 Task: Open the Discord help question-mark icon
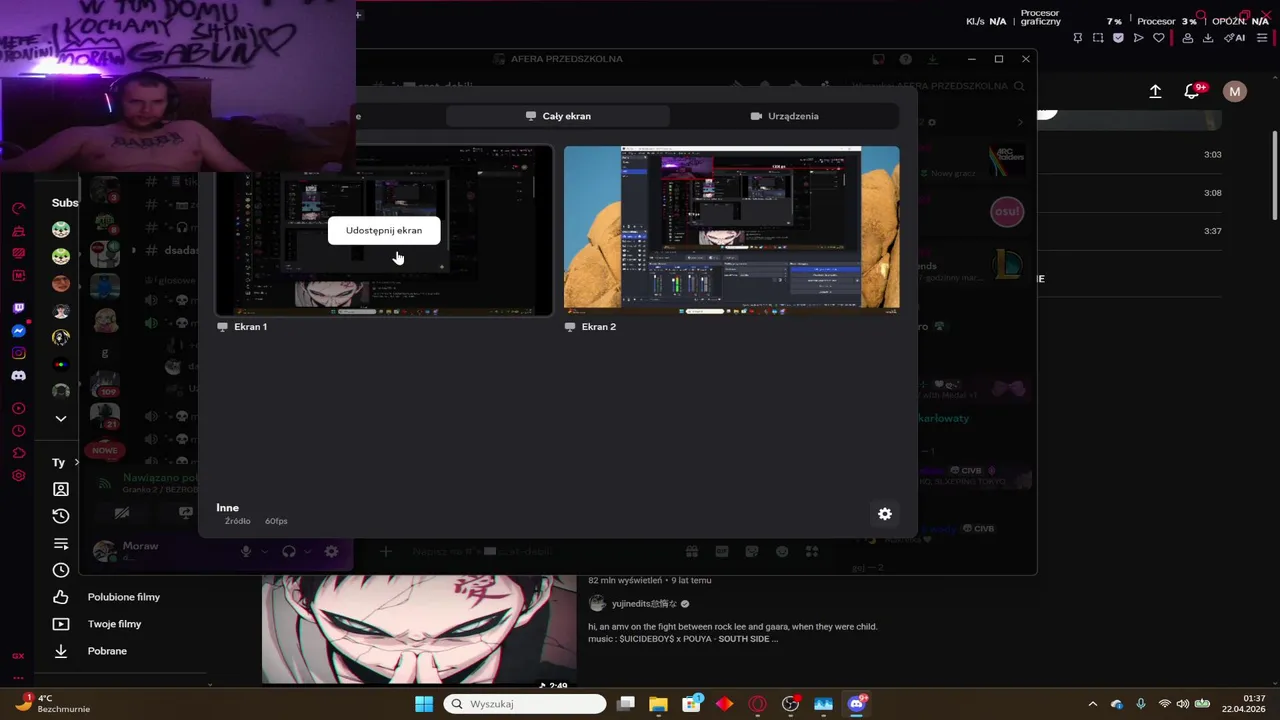905,59
